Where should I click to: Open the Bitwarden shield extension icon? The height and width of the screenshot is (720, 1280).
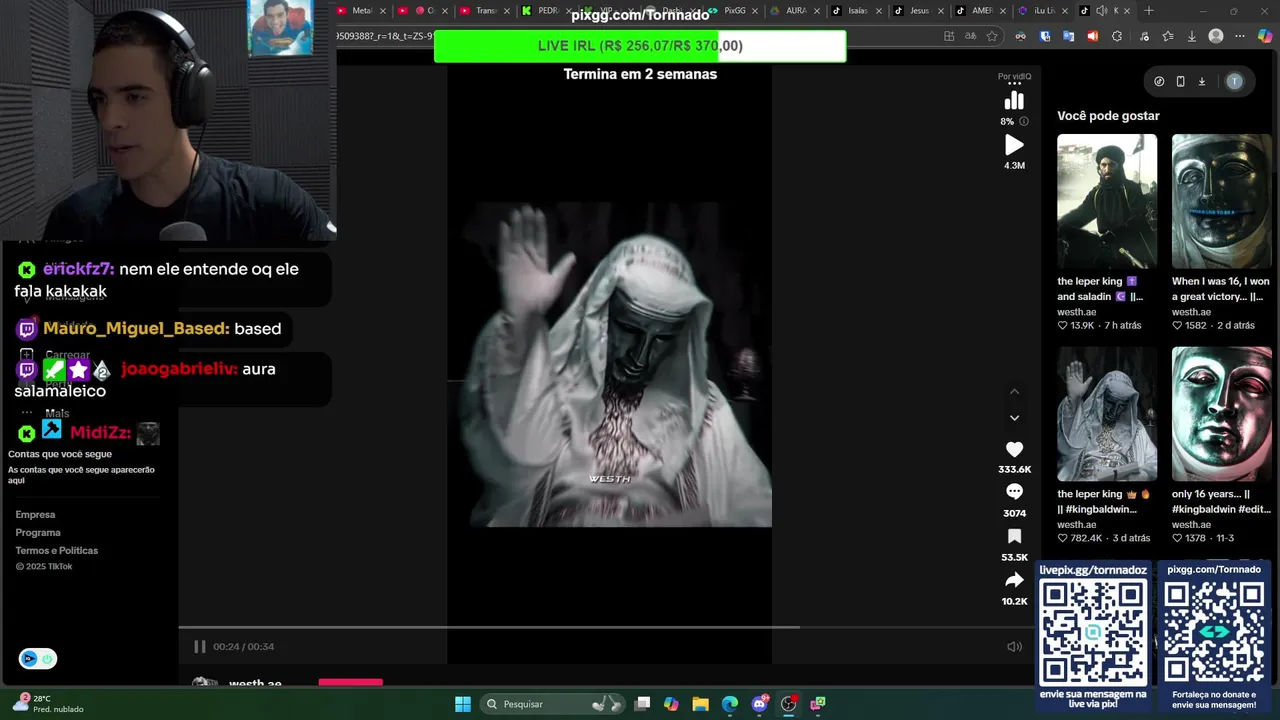coord(1045,36)
